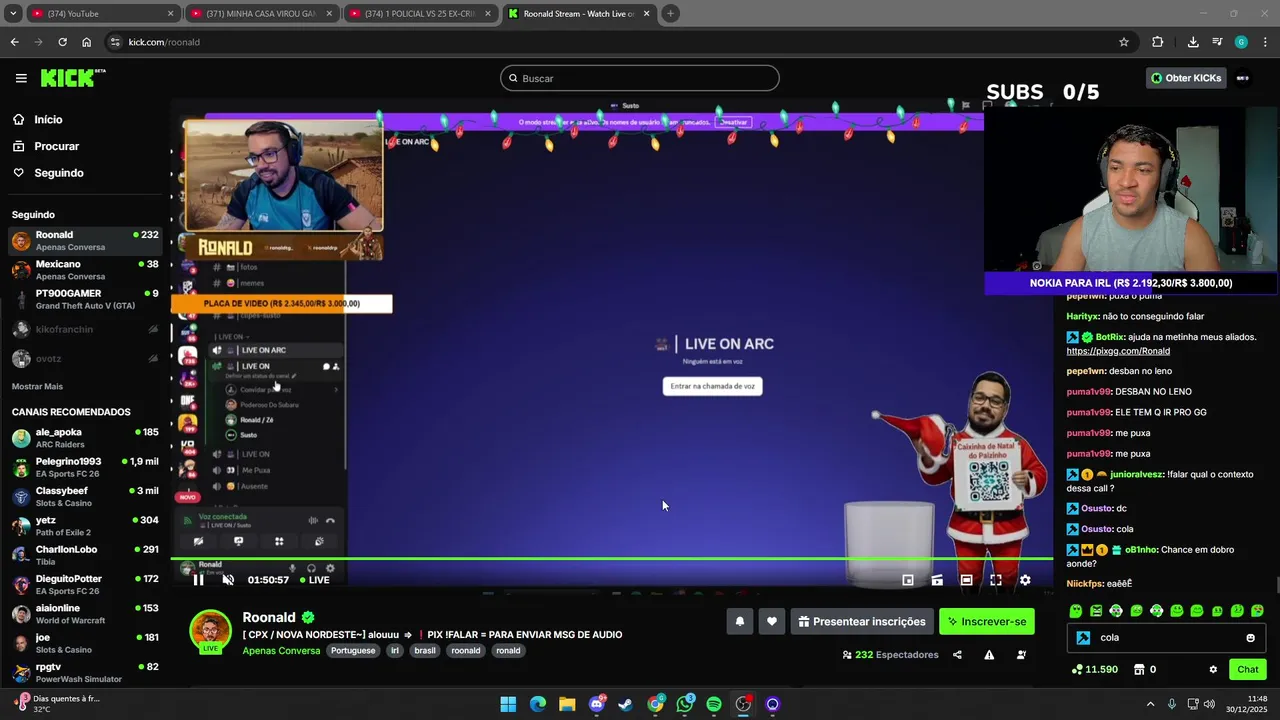Expand Mostrar Mais in following list

point(37,386)
